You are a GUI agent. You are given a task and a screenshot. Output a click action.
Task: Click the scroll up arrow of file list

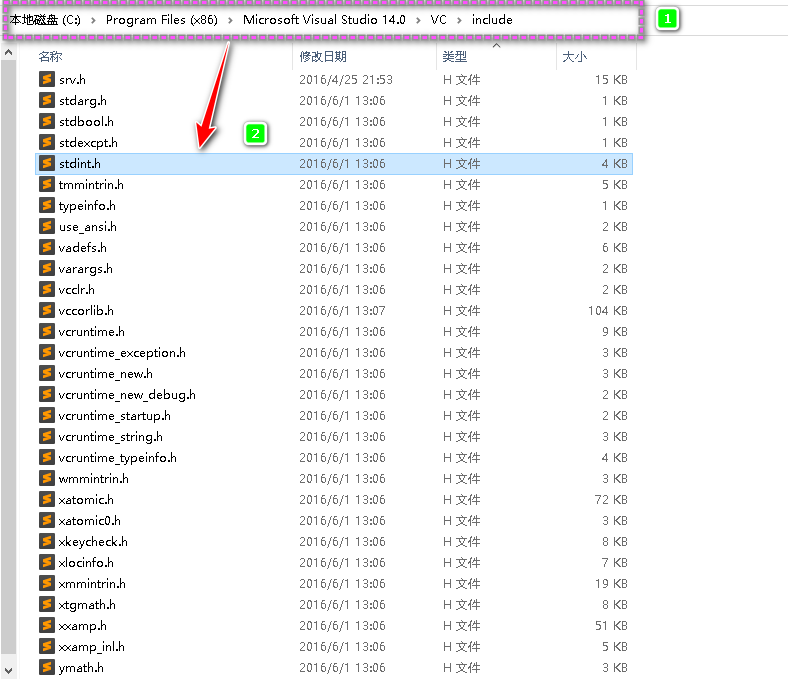tap(9, 52)
